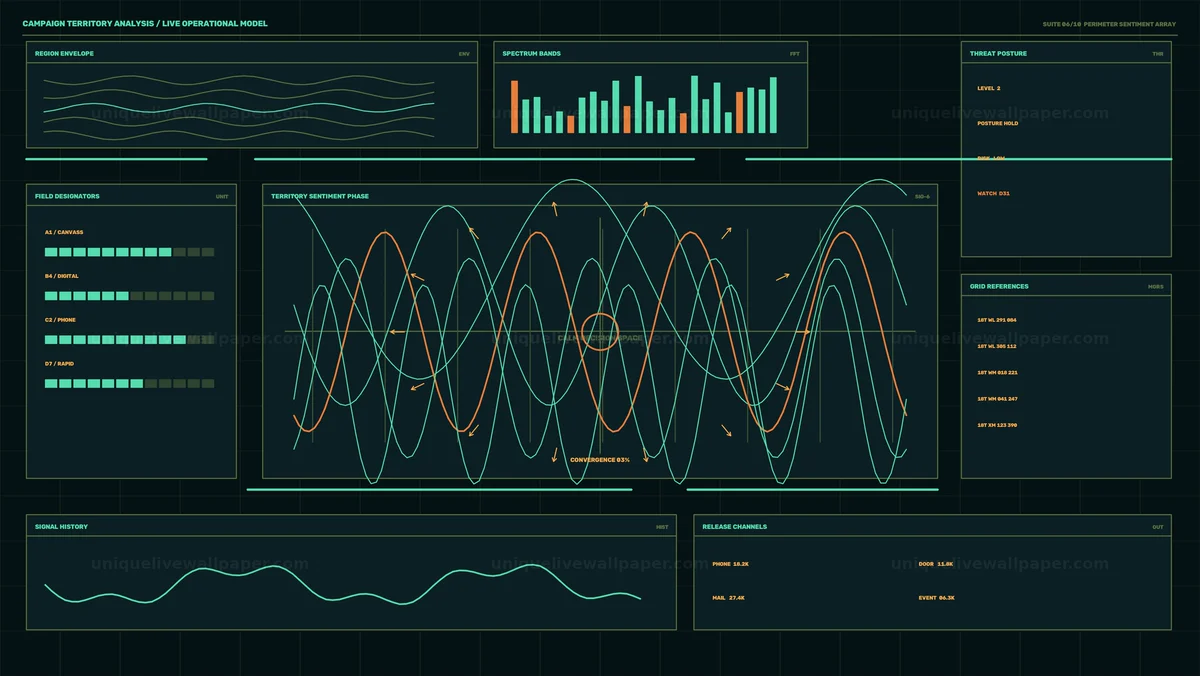Click the THR tag on Threat Posture
Image resolution: width=1200 pixels, height=676 pixels.
click(1158, 54)
